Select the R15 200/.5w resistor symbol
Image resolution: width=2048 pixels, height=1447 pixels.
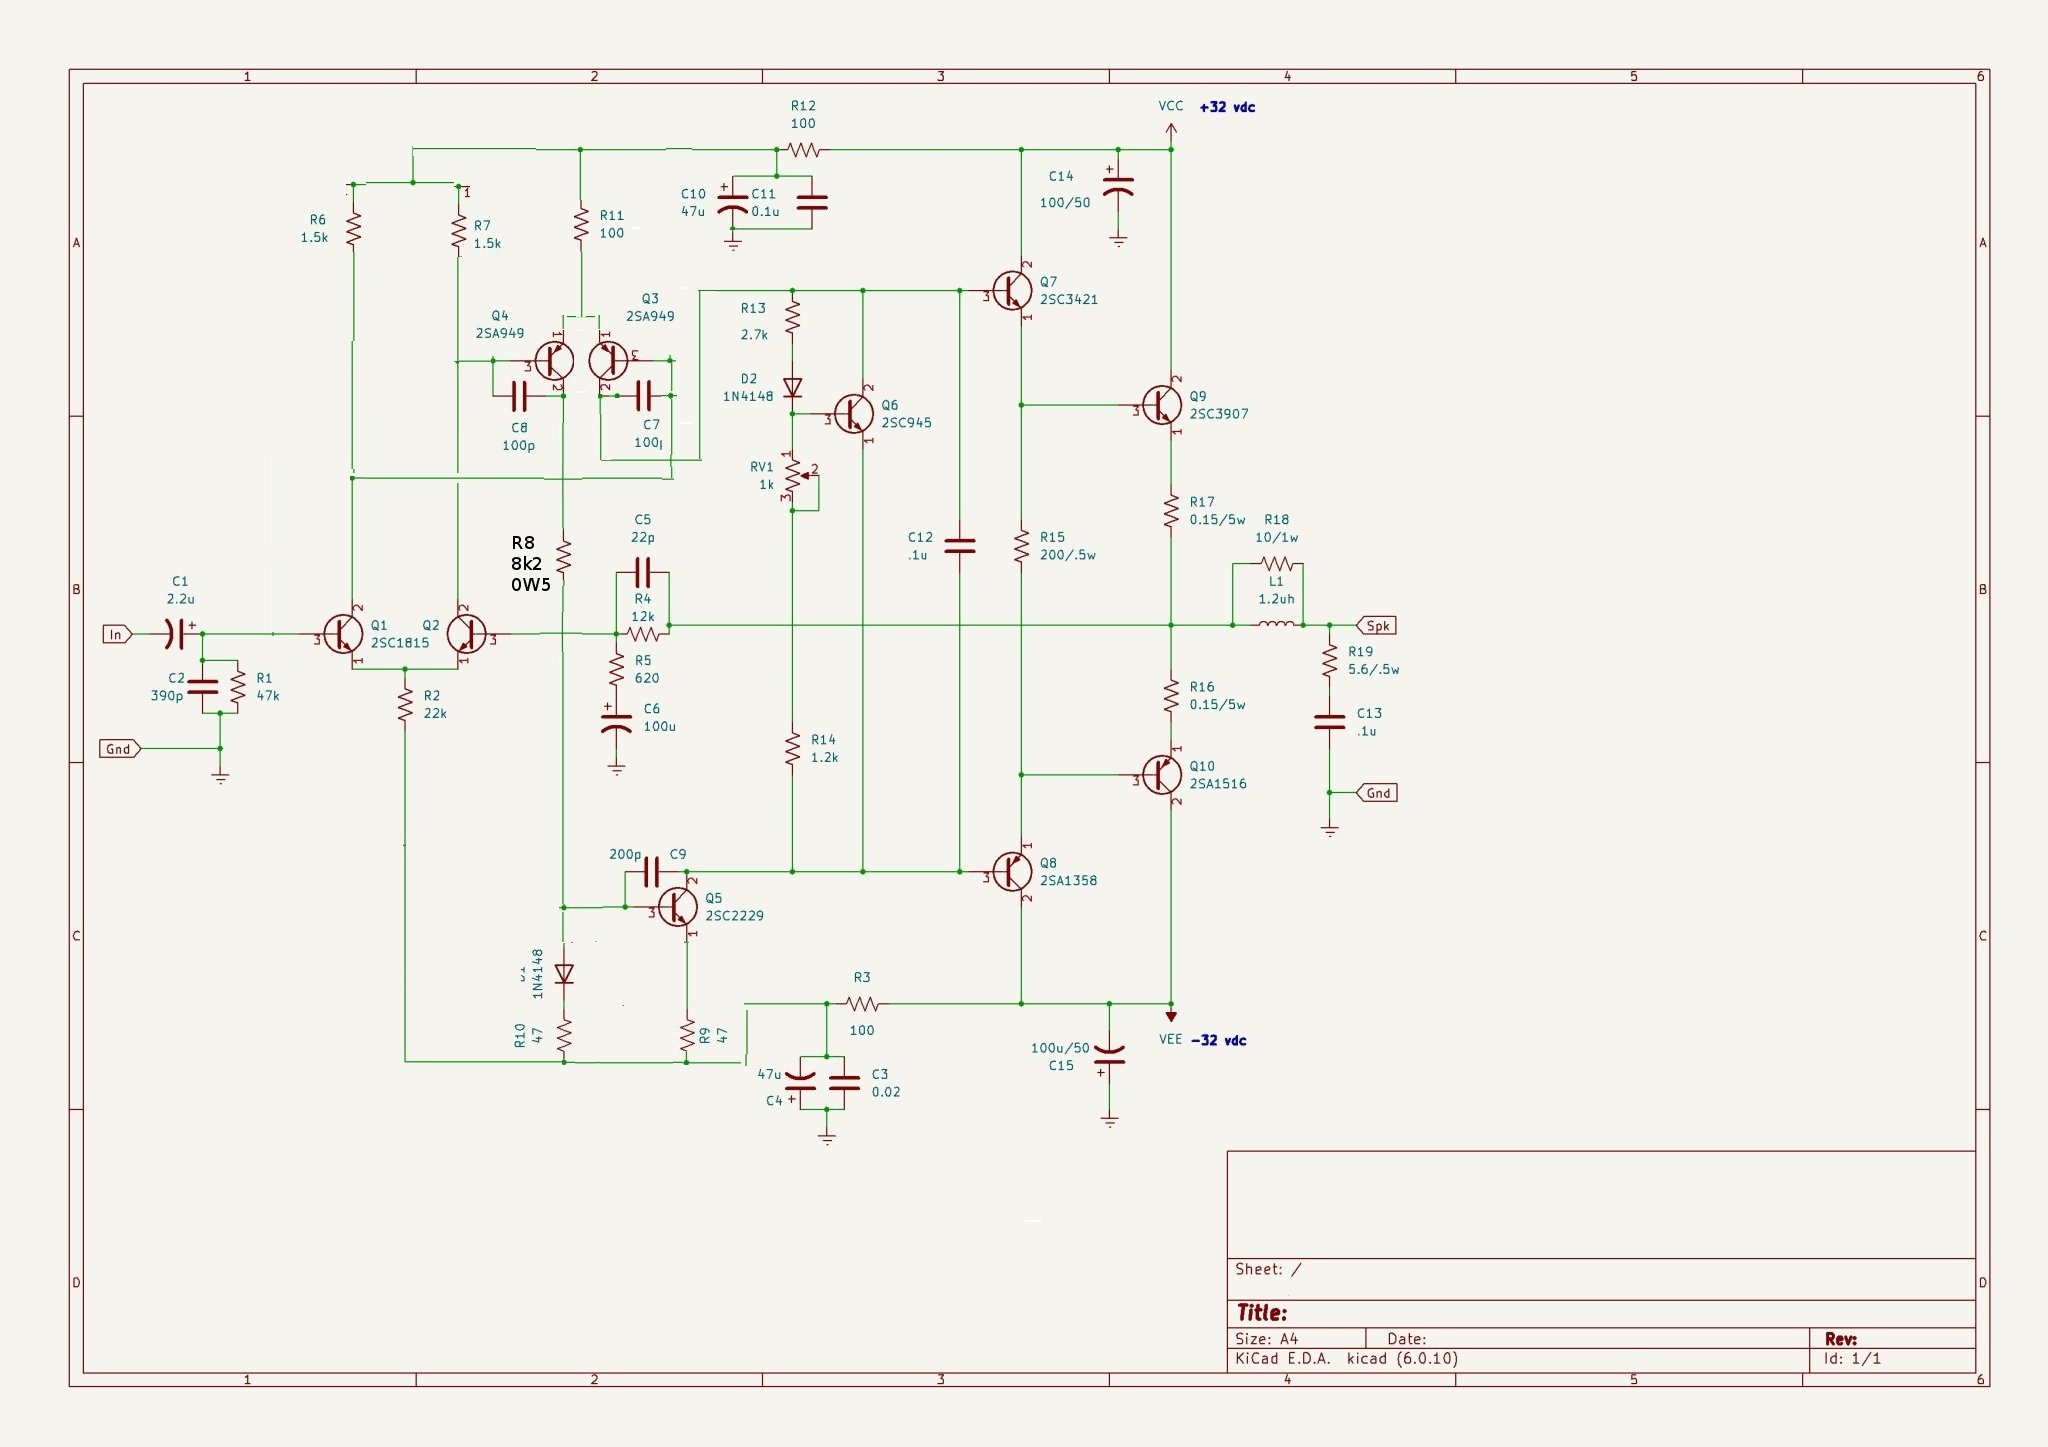pyautogui.click(x=1021, y=546)
